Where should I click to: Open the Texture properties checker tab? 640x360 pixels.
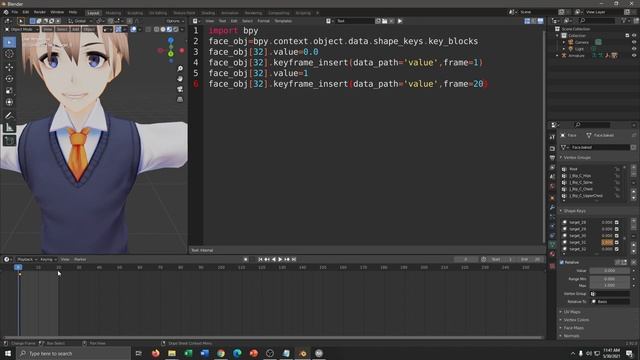click(x=552, y=266)
